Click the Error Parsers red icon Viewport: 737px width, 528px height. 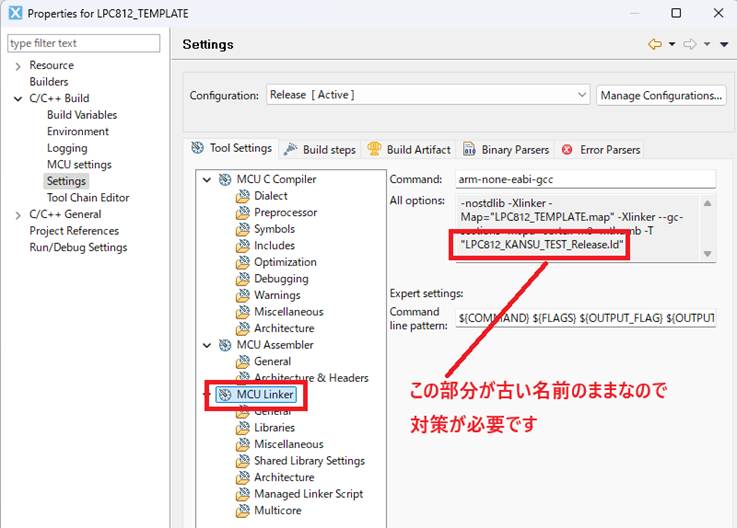click(x=567, y=149)
